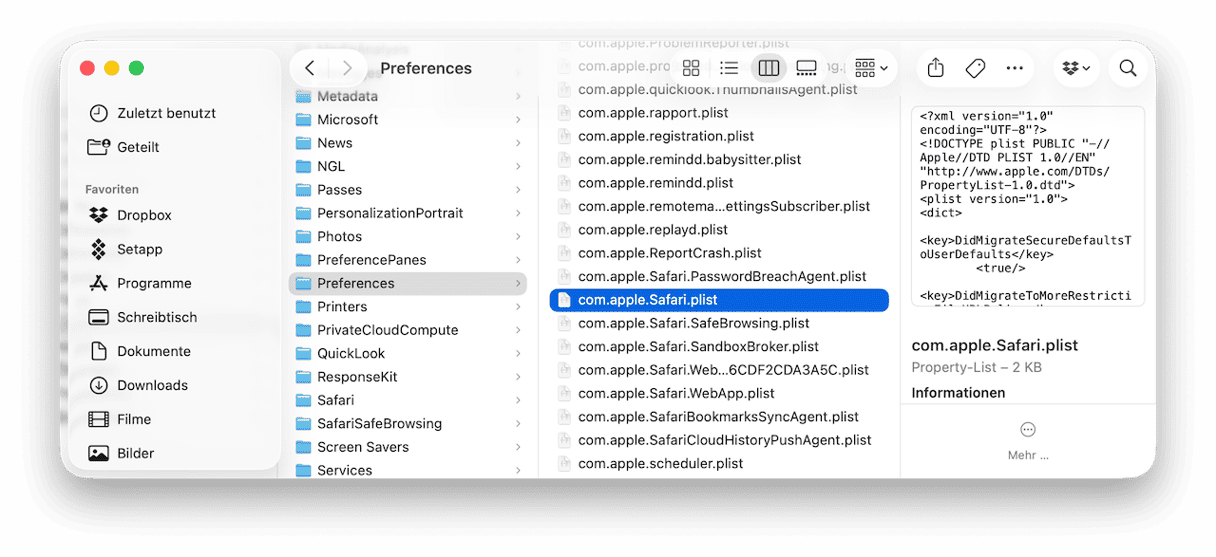Expand the PrivateCloudCompute folder chevron
1216x557 pixels.
coord(518,330)
